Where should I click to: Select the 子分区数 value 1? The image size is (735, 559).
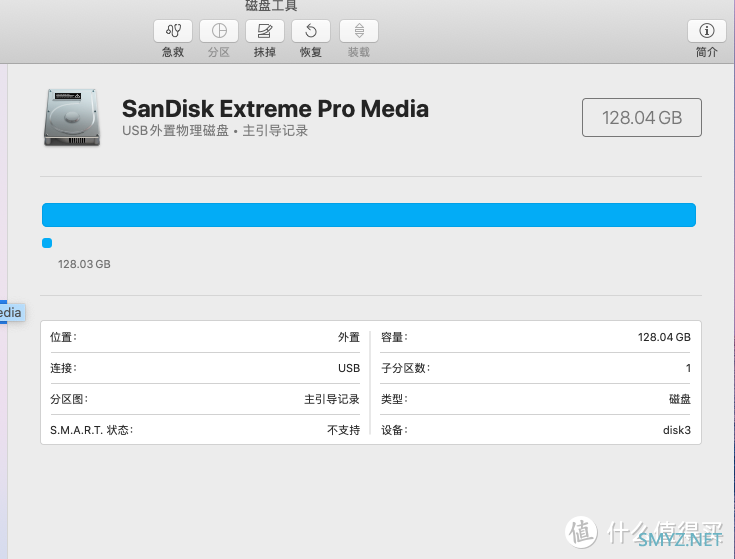tap(688, 368)
